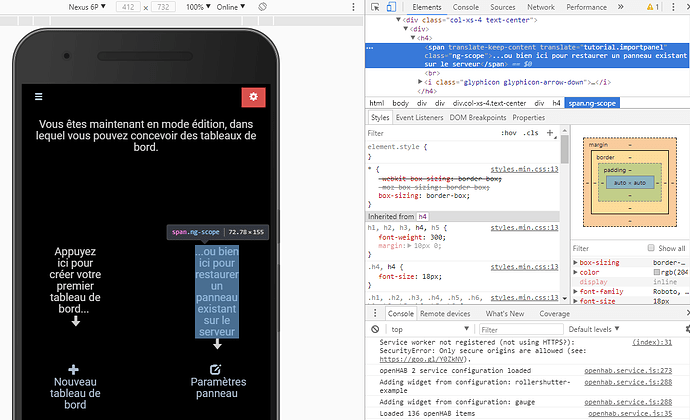Image resolution: width=690 pixels, height=420 pixels.
Task: Click the clear console icon
Action: pyautogui.click(x=375, y=329)
